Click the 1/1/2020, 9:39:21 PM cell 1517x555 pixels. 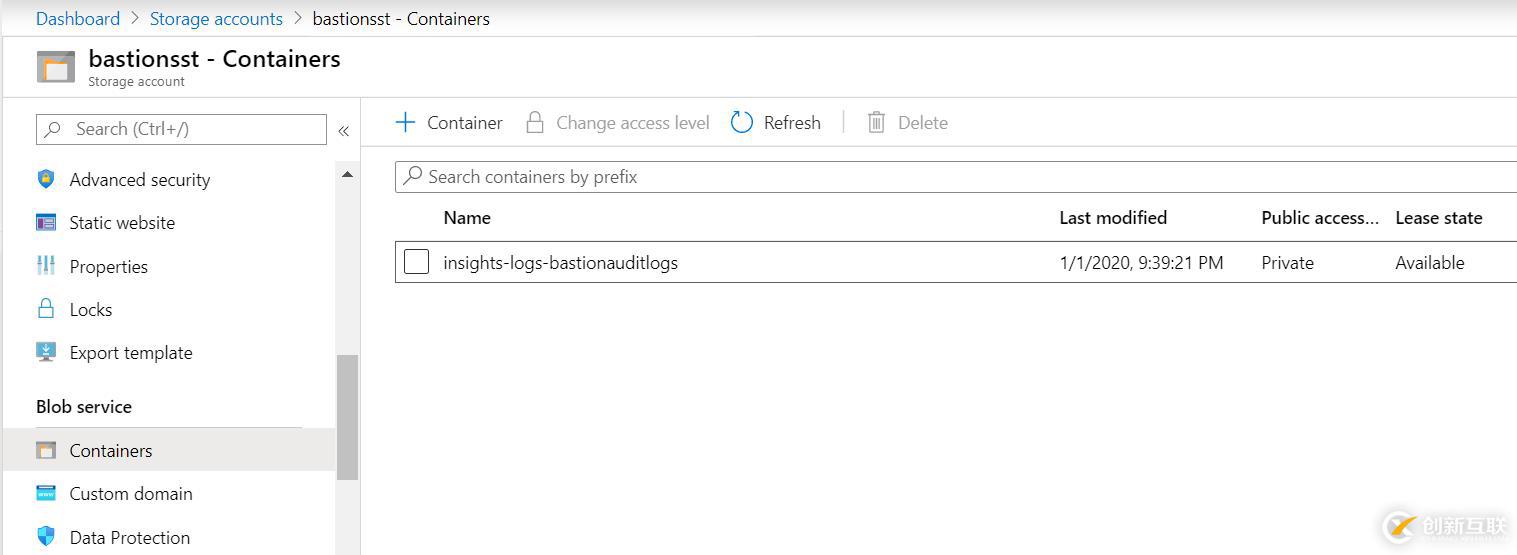coord(1142,263)
